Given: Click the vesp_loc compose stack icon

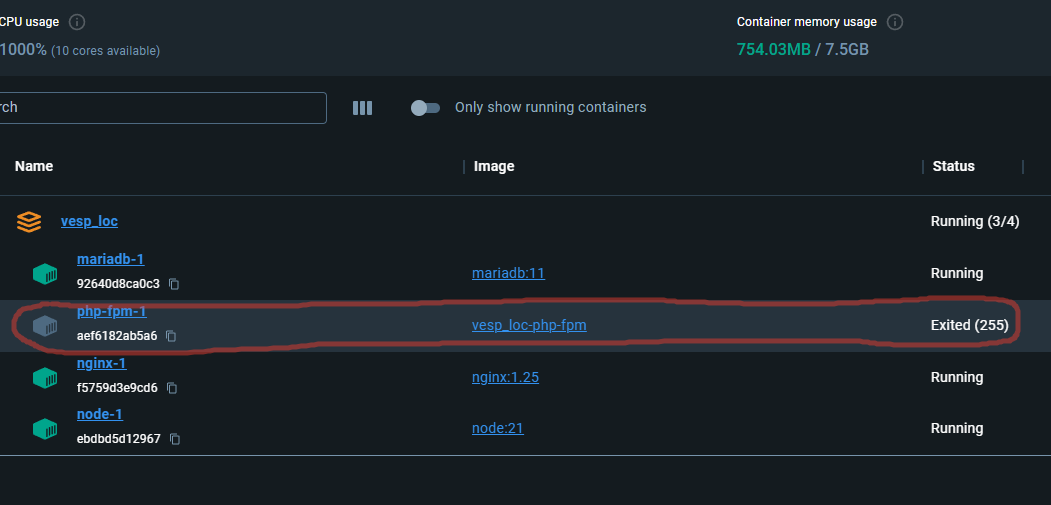Looking at the screenshot, I should pos(29,221).
